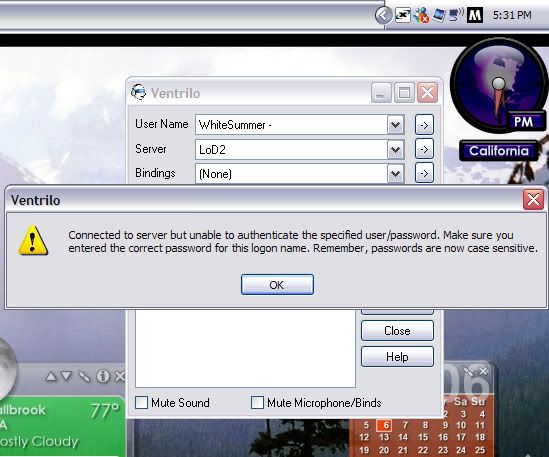The image size is (549, 457).
Task: Click the wireless network monitor tray icon
Action: pyautogui.click(x=456, y=15)
